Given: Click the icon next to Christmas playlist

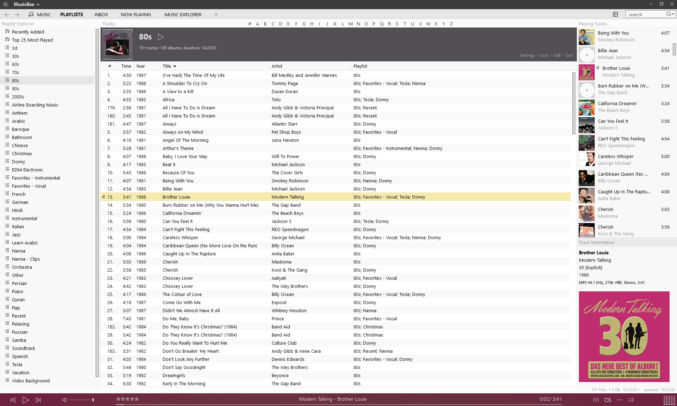Looking at the screenshot, I should (x=7, y=153).
